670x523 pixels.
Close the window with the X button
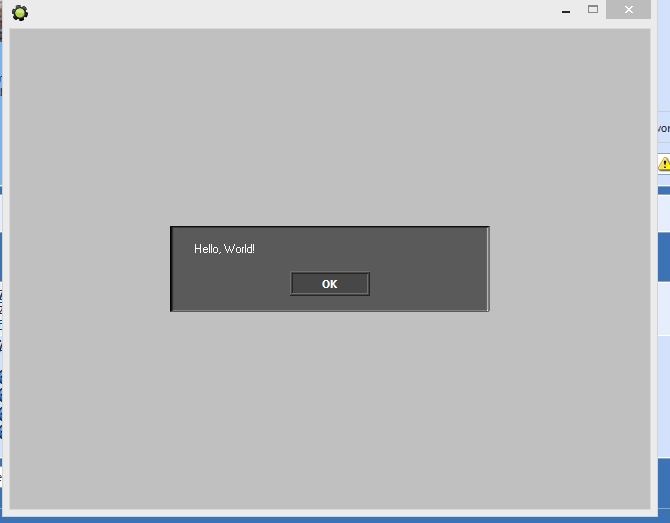click(x=628, y=10)
